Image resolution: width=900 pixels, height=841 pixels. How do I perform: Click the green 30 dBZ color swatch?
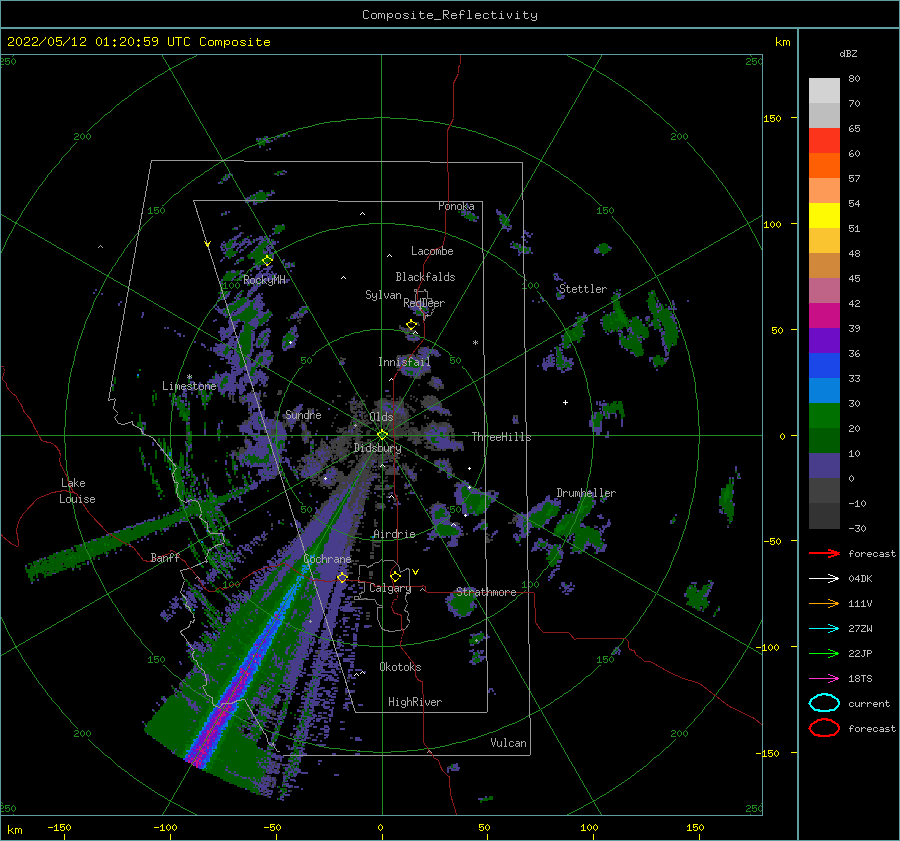824,415
